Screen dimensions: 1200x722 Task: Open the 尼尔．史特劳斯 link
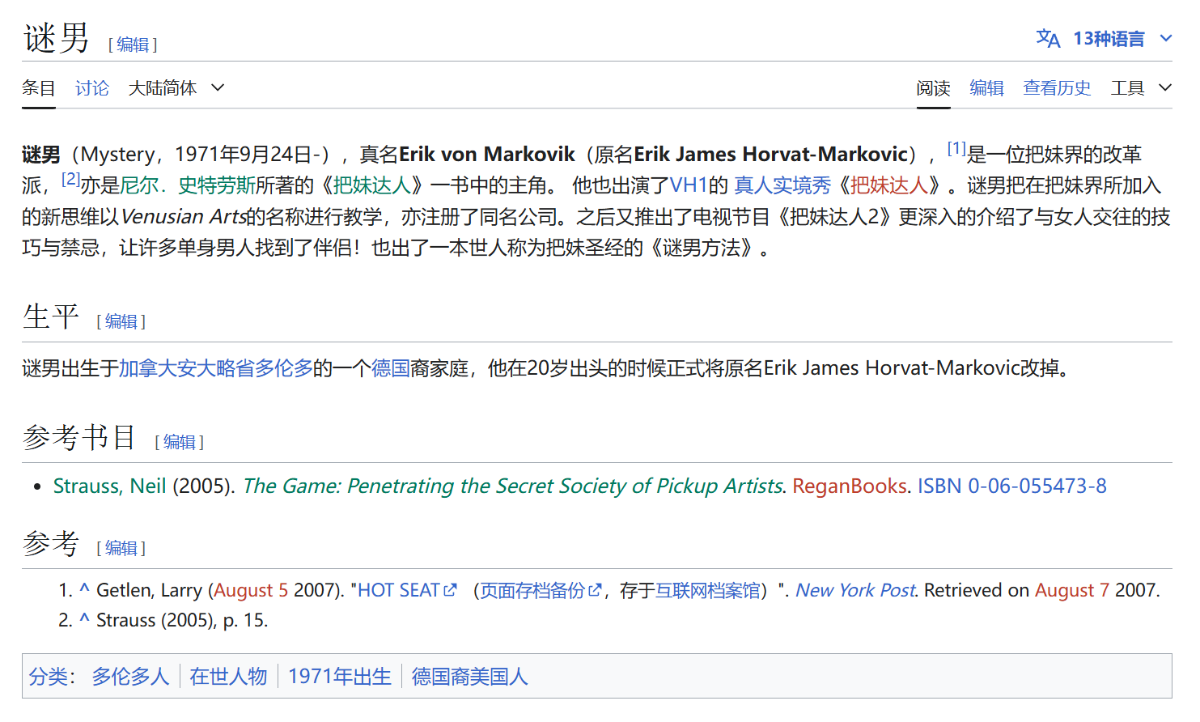click(x=188, y=185)
